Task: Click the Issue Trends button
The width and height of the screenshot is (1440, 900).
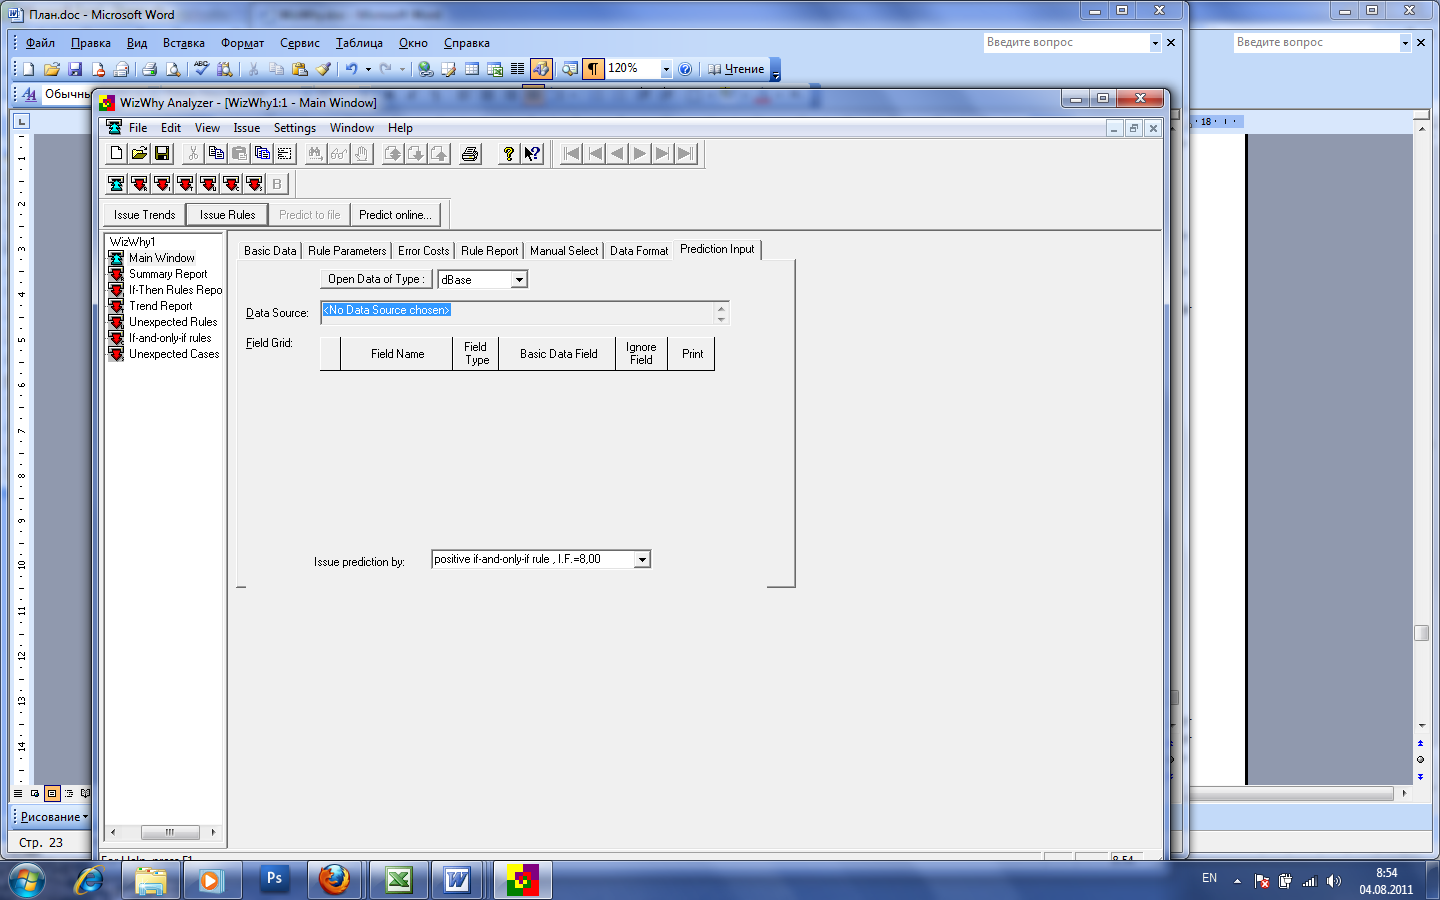Action: tap(144, 215)
